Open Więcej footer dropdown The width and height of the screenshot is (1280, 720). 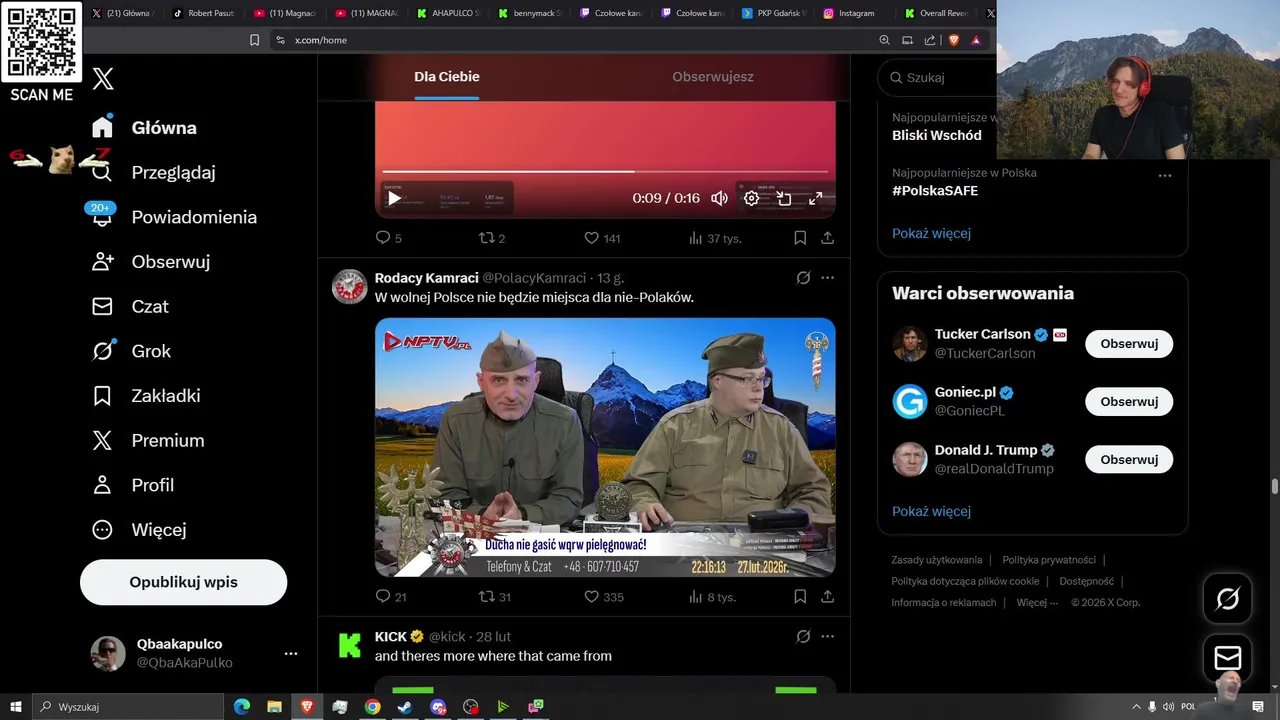coord(1037,603)
